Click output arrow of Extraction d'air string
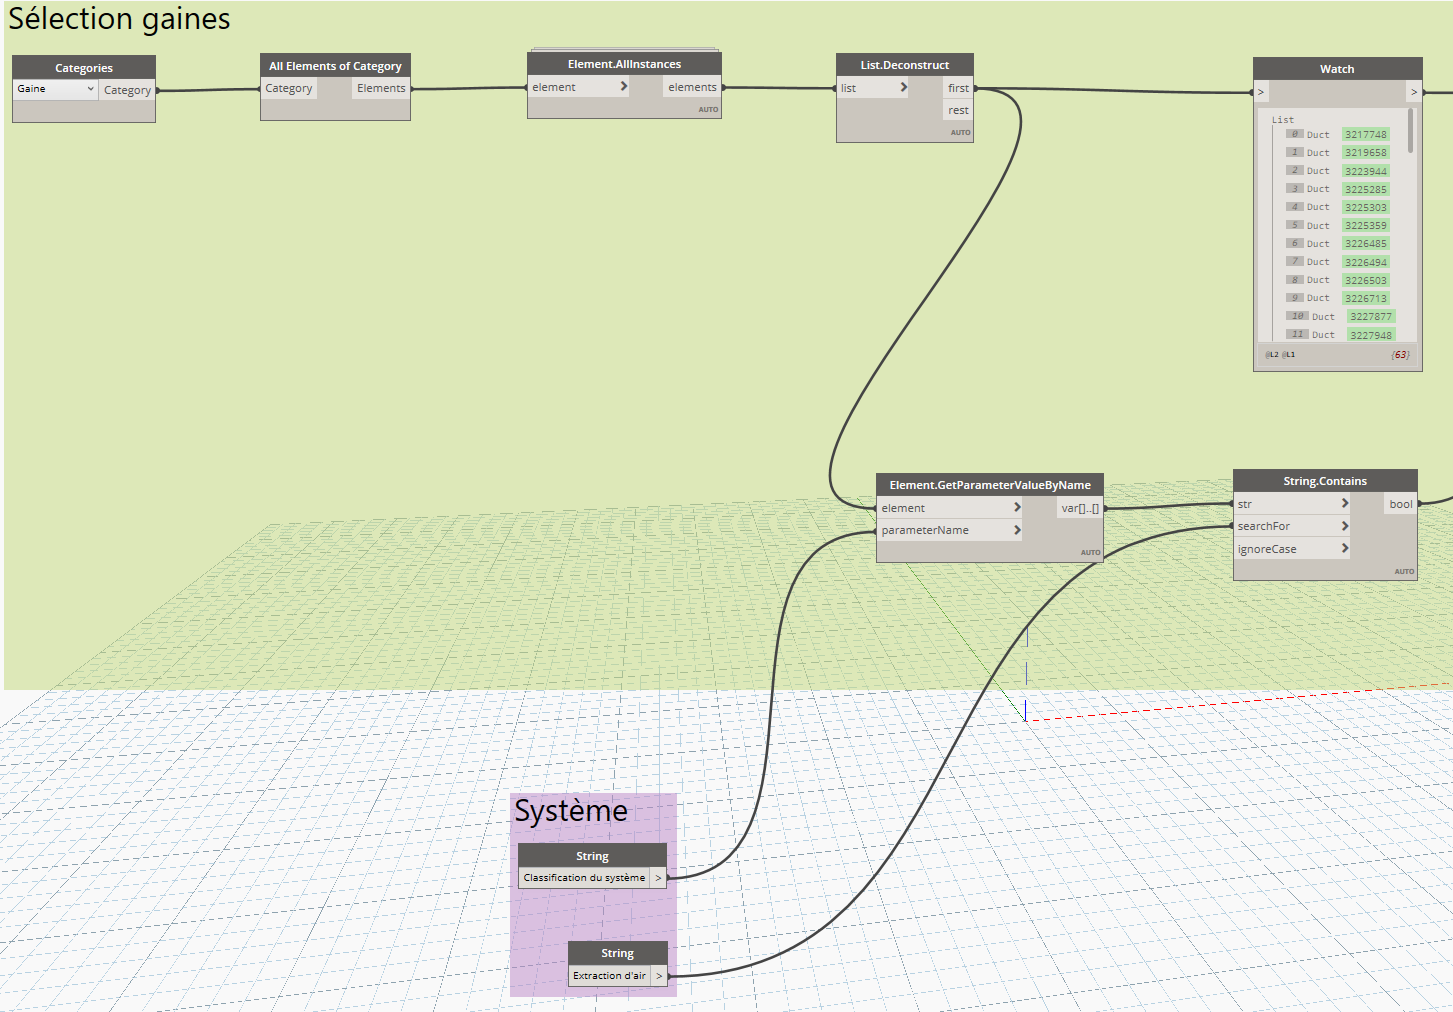 point(659,976)
